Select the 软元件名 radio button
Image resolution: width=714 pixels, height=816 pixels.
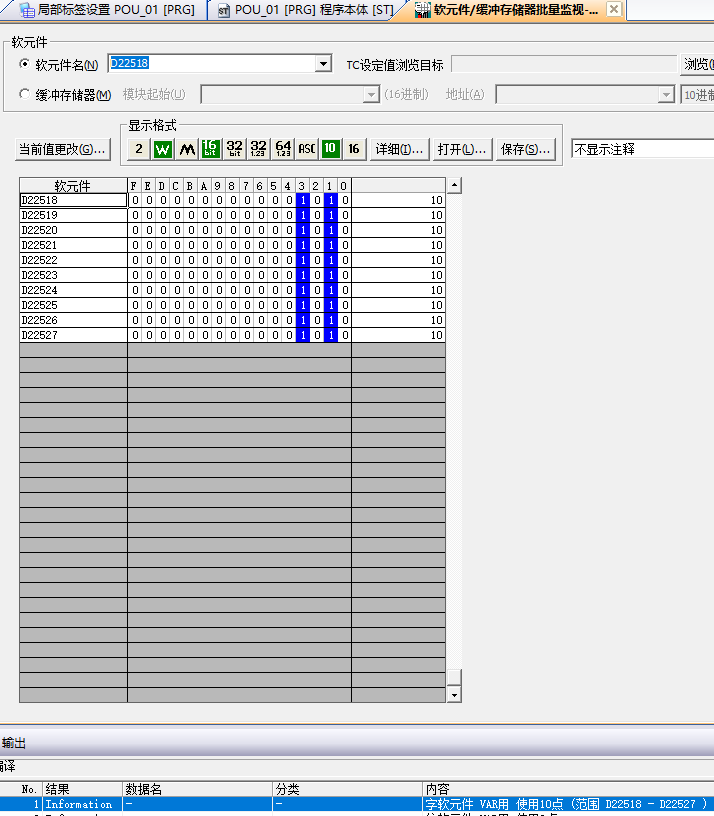click(x=25, y=65)
